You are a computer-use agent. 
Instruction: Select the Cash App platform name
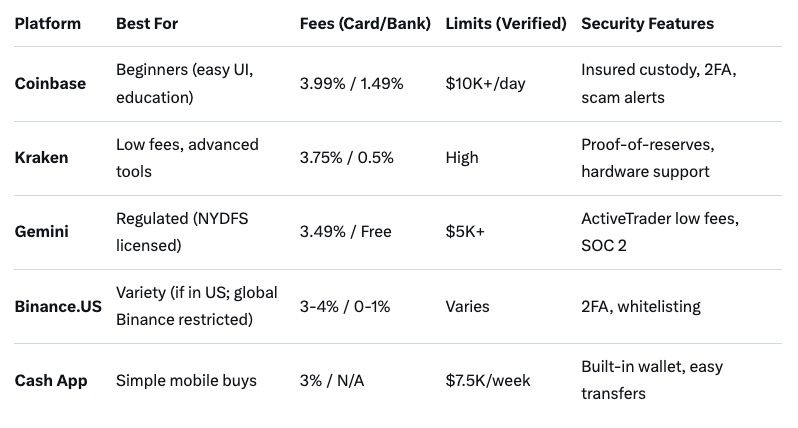pos(51,380)
